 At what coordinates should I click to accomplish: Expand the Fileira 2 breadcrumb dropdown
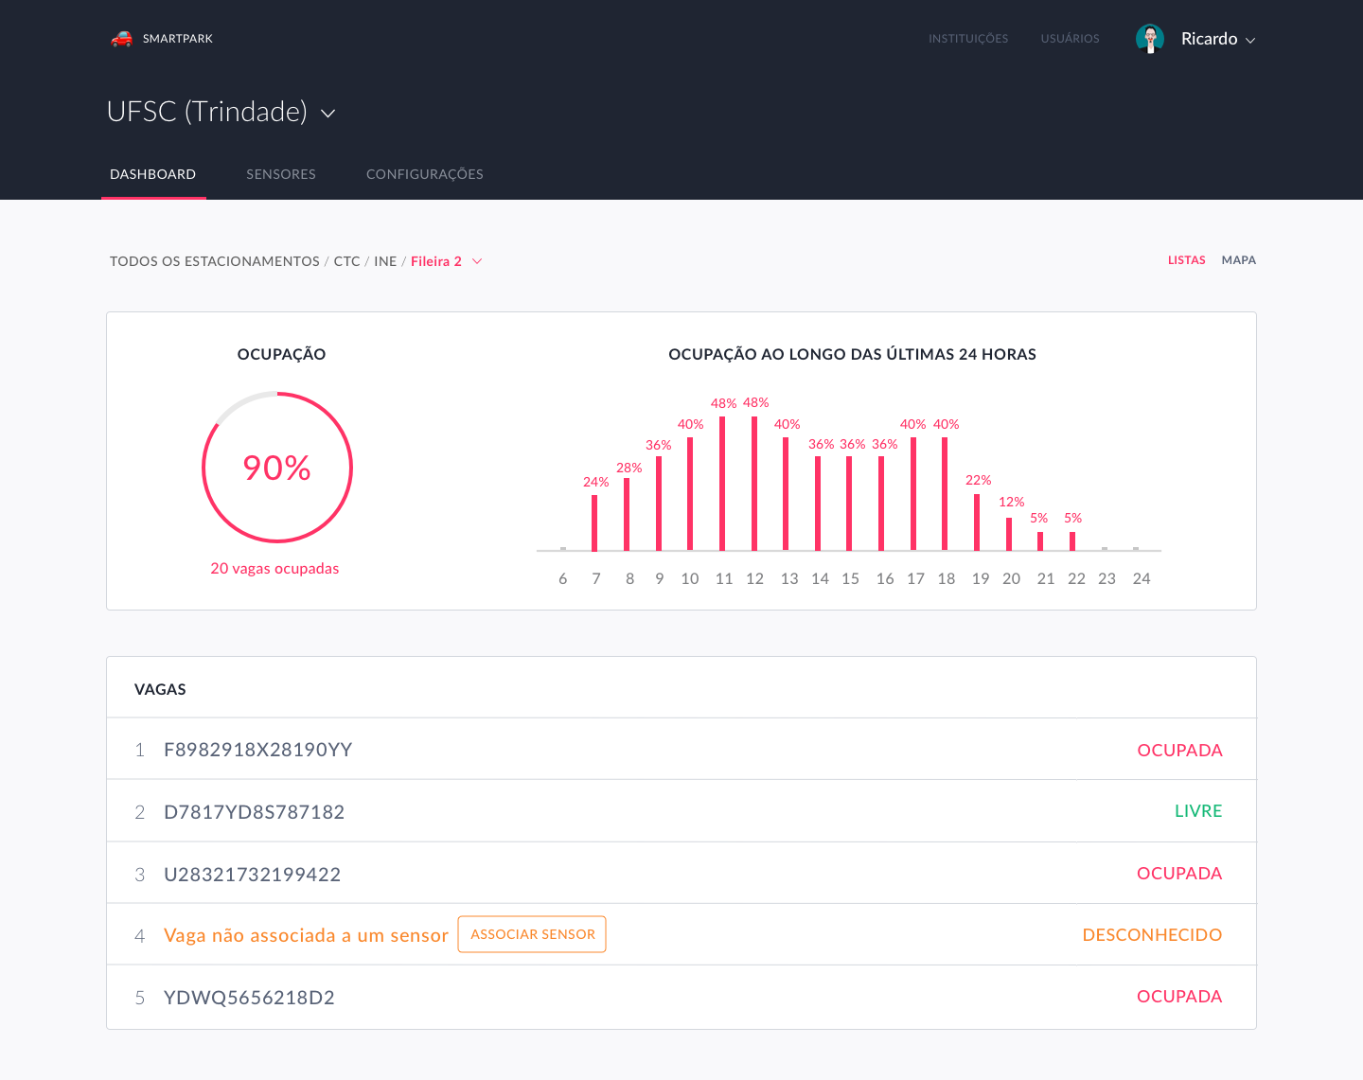[x=477, y=262]
